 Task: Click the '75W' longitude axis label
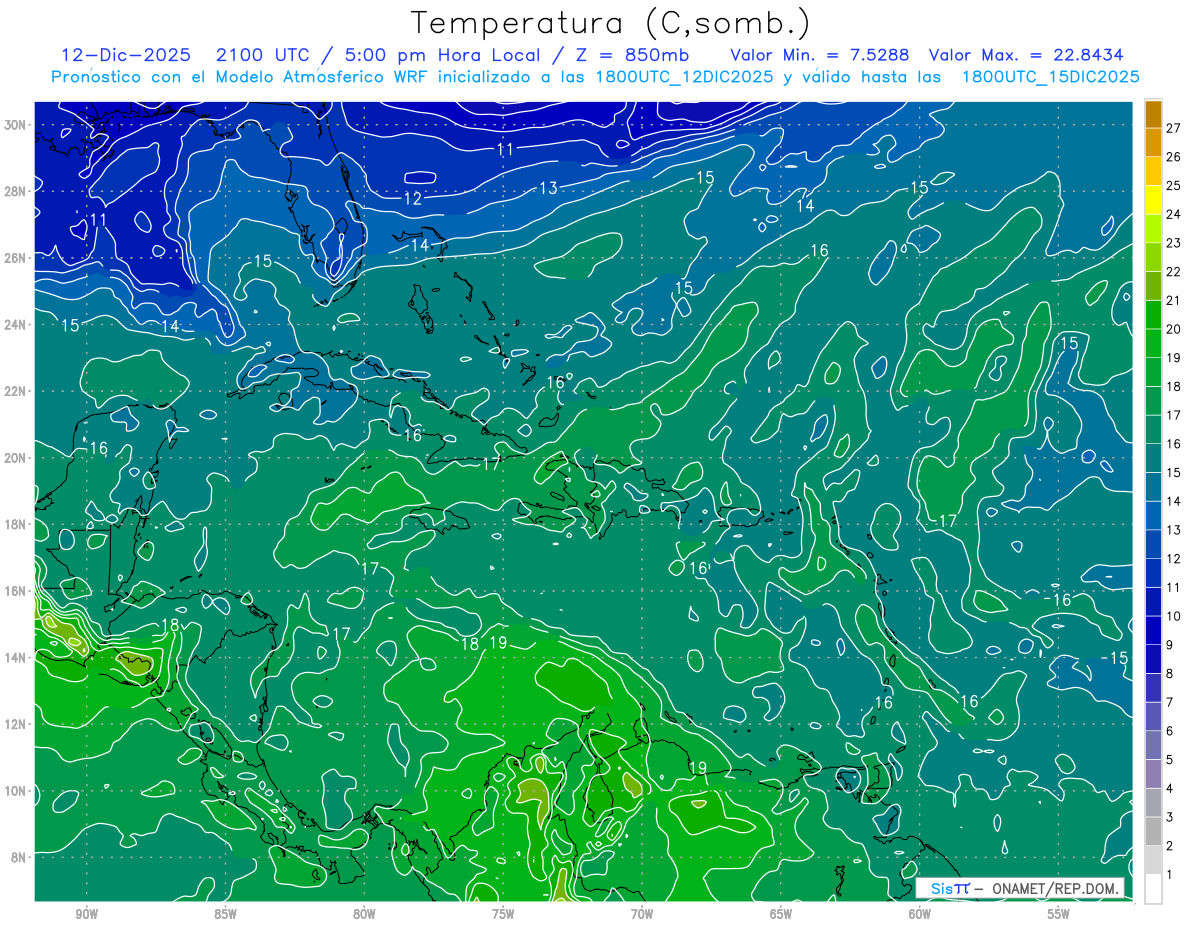coord(503,914)
